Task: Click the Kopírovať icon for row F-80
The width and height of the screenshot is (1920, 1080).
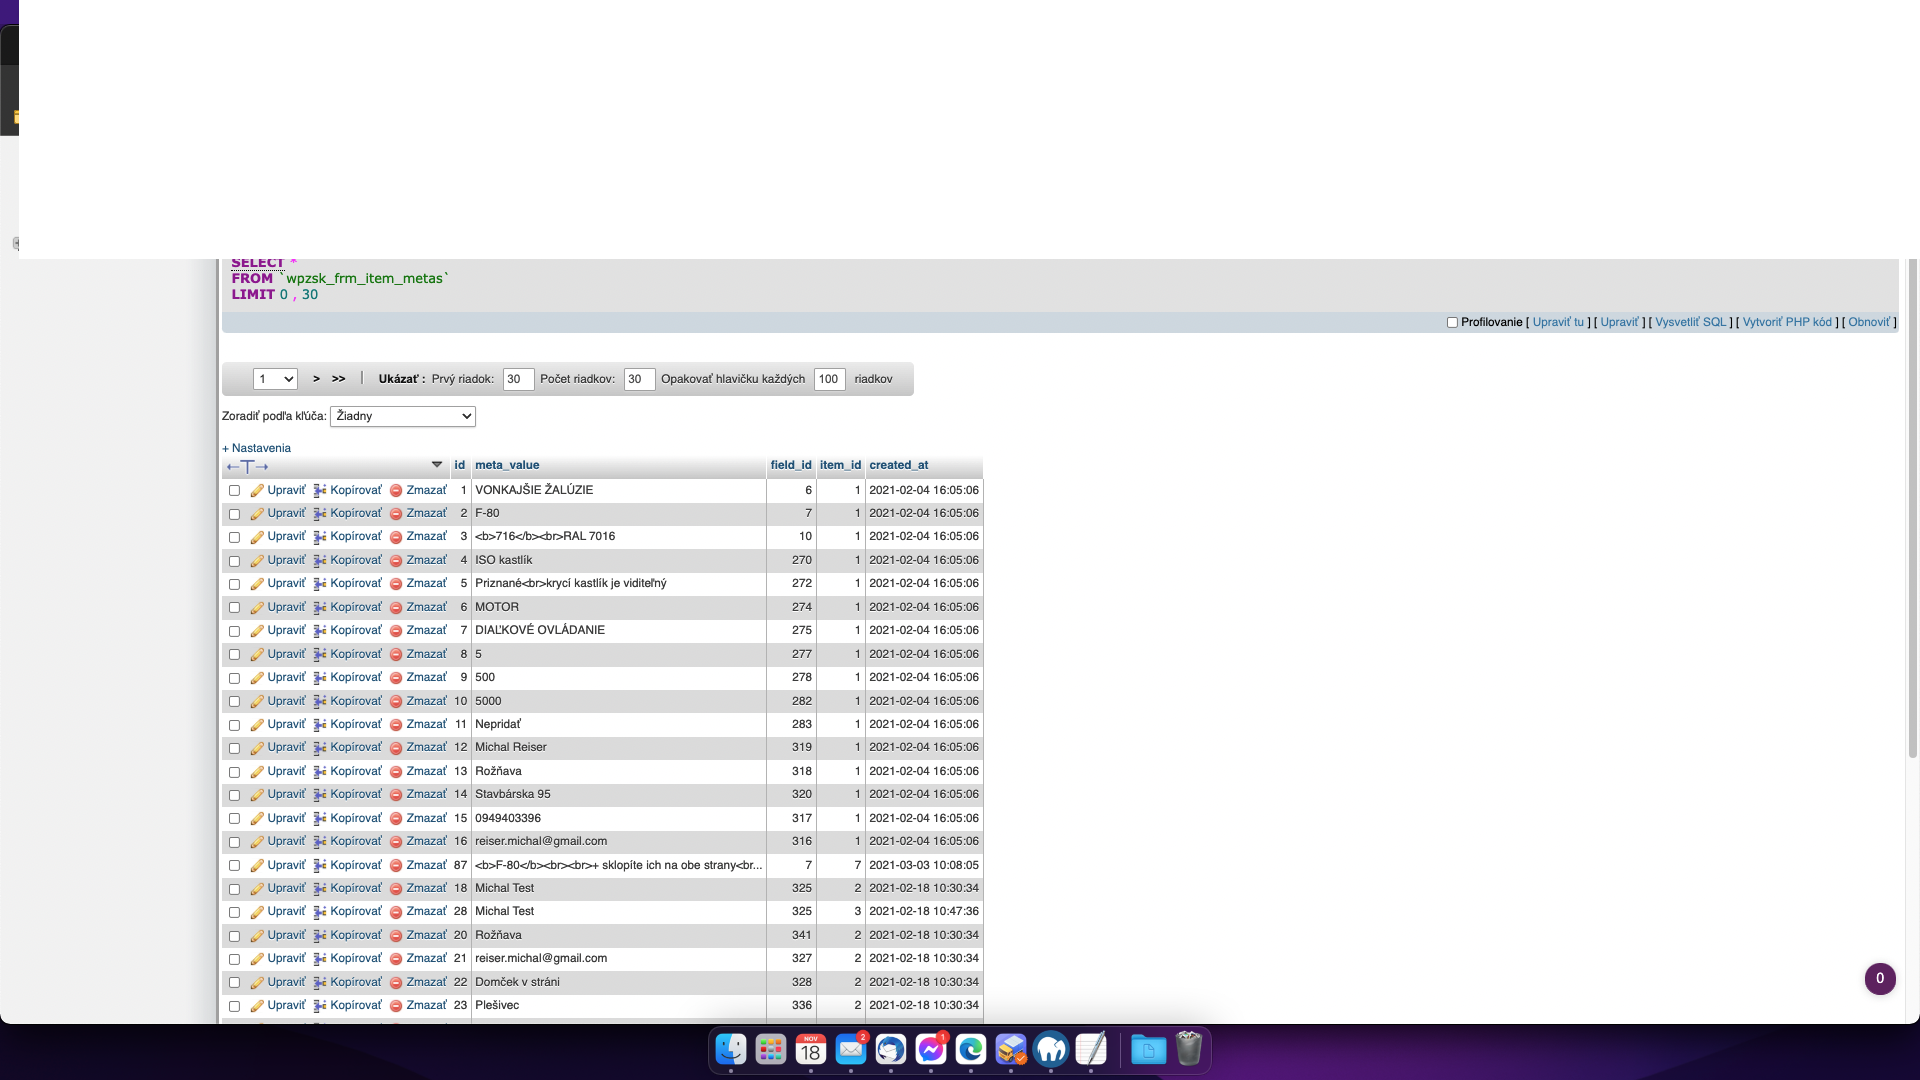Action: click(x=320, y=514)
